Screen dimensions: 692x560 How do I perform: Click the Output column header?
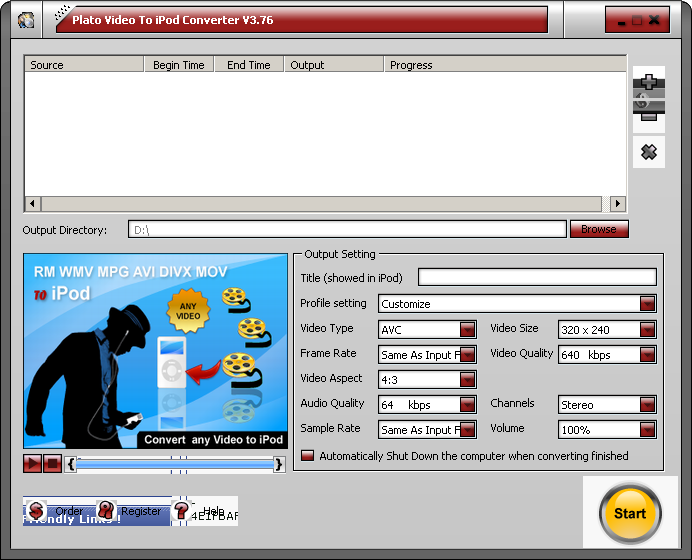point(334,64)
